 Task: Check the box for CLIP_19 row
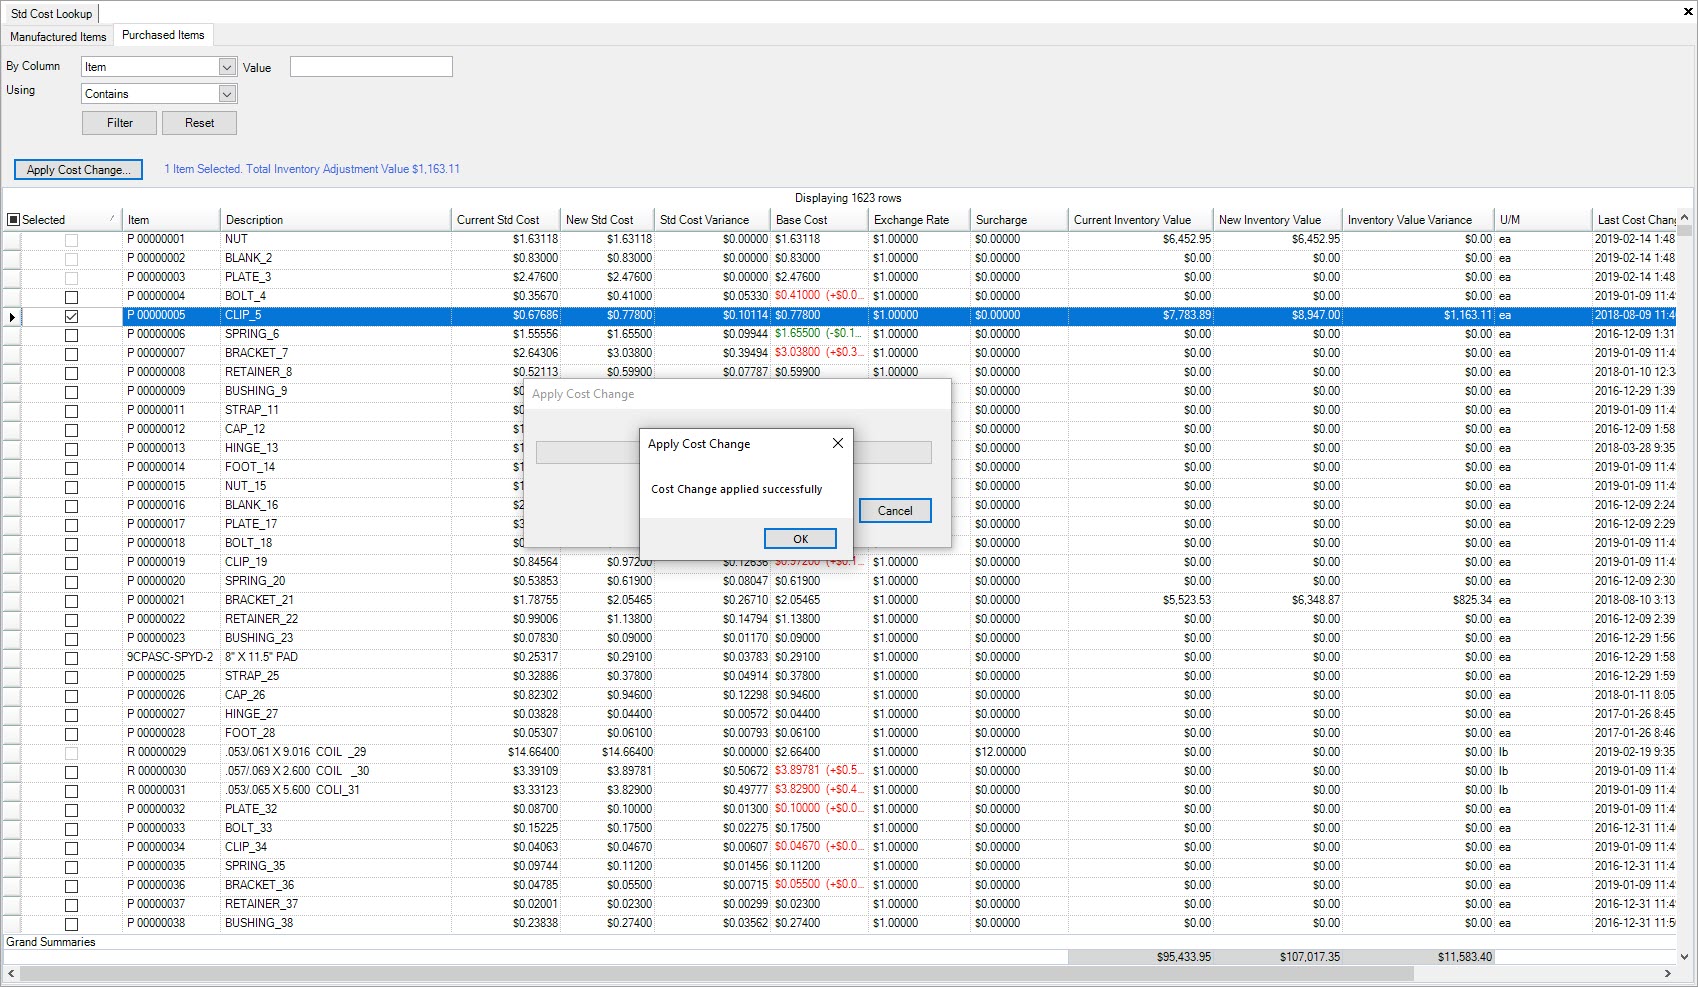pos(71,563)
